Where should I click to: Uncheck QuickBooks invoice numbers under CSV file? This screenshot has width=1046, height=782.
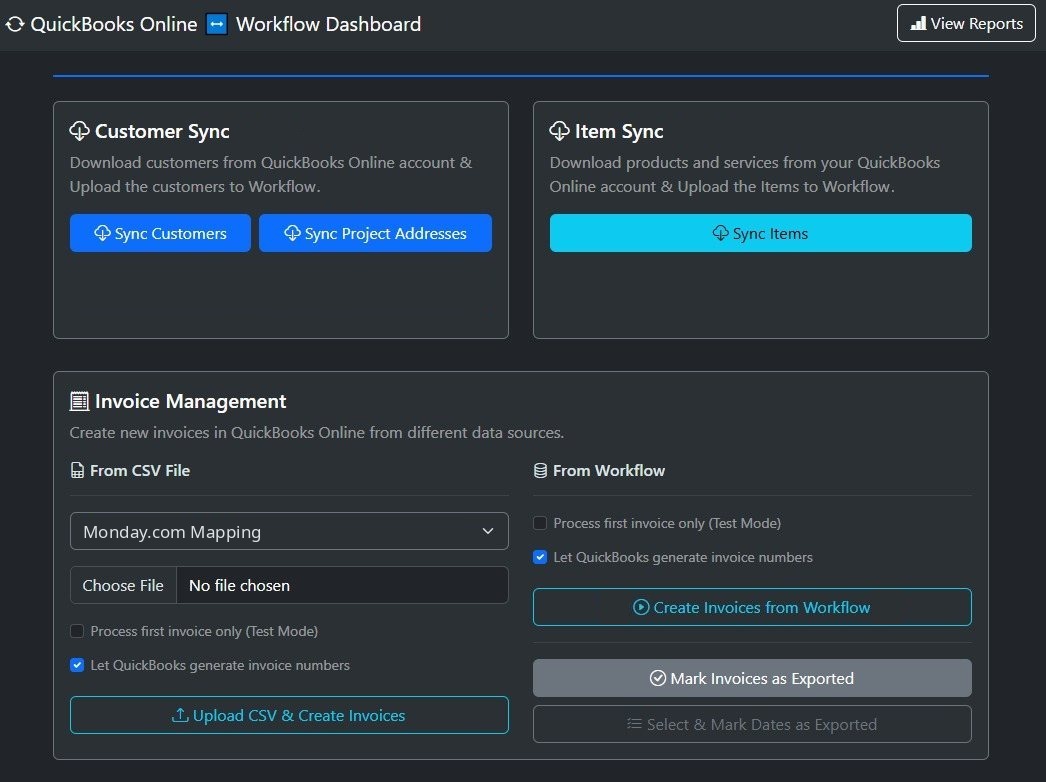click(77, 665)
